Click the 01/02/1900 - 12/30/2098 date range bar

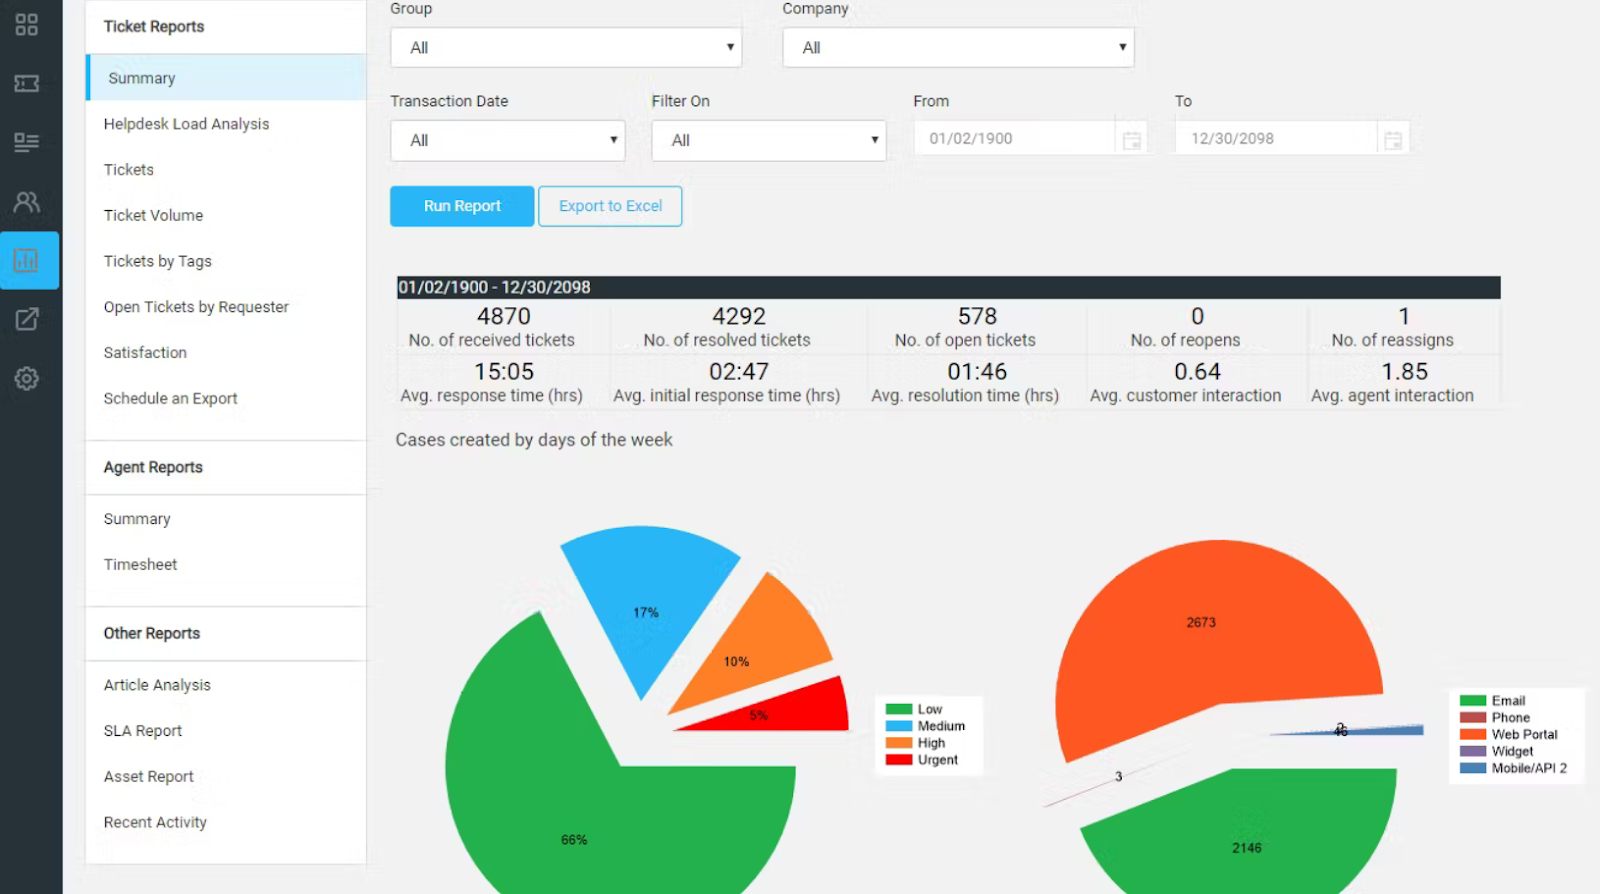click(948, 287)
